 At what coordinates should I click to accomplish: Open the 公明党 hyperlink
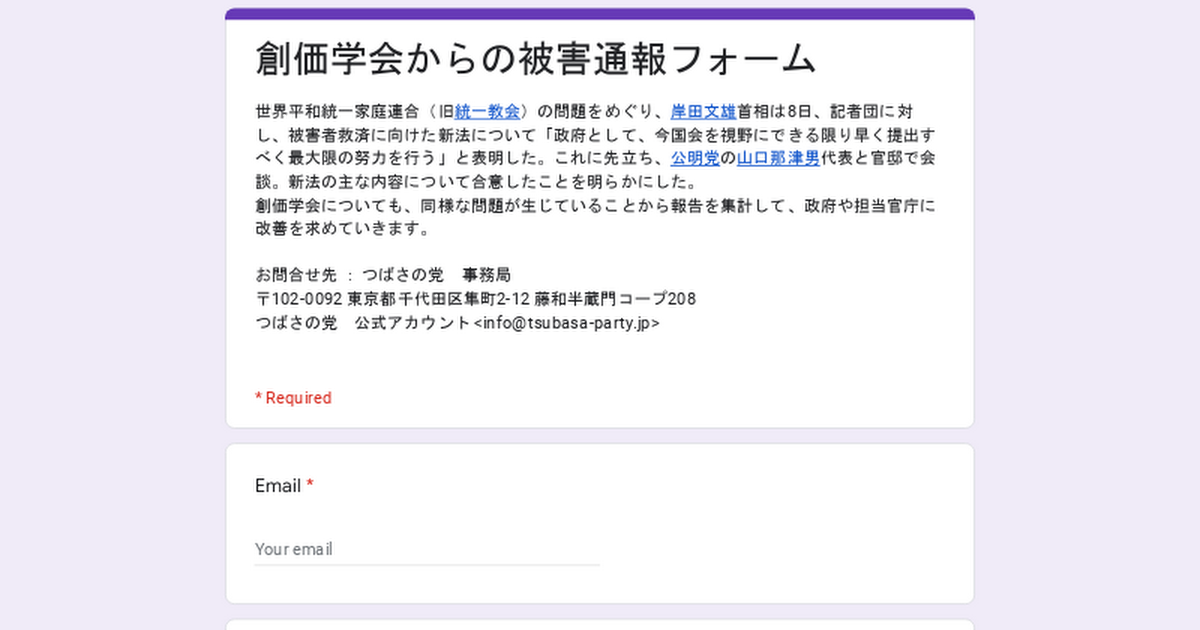[x=695, y=158]
